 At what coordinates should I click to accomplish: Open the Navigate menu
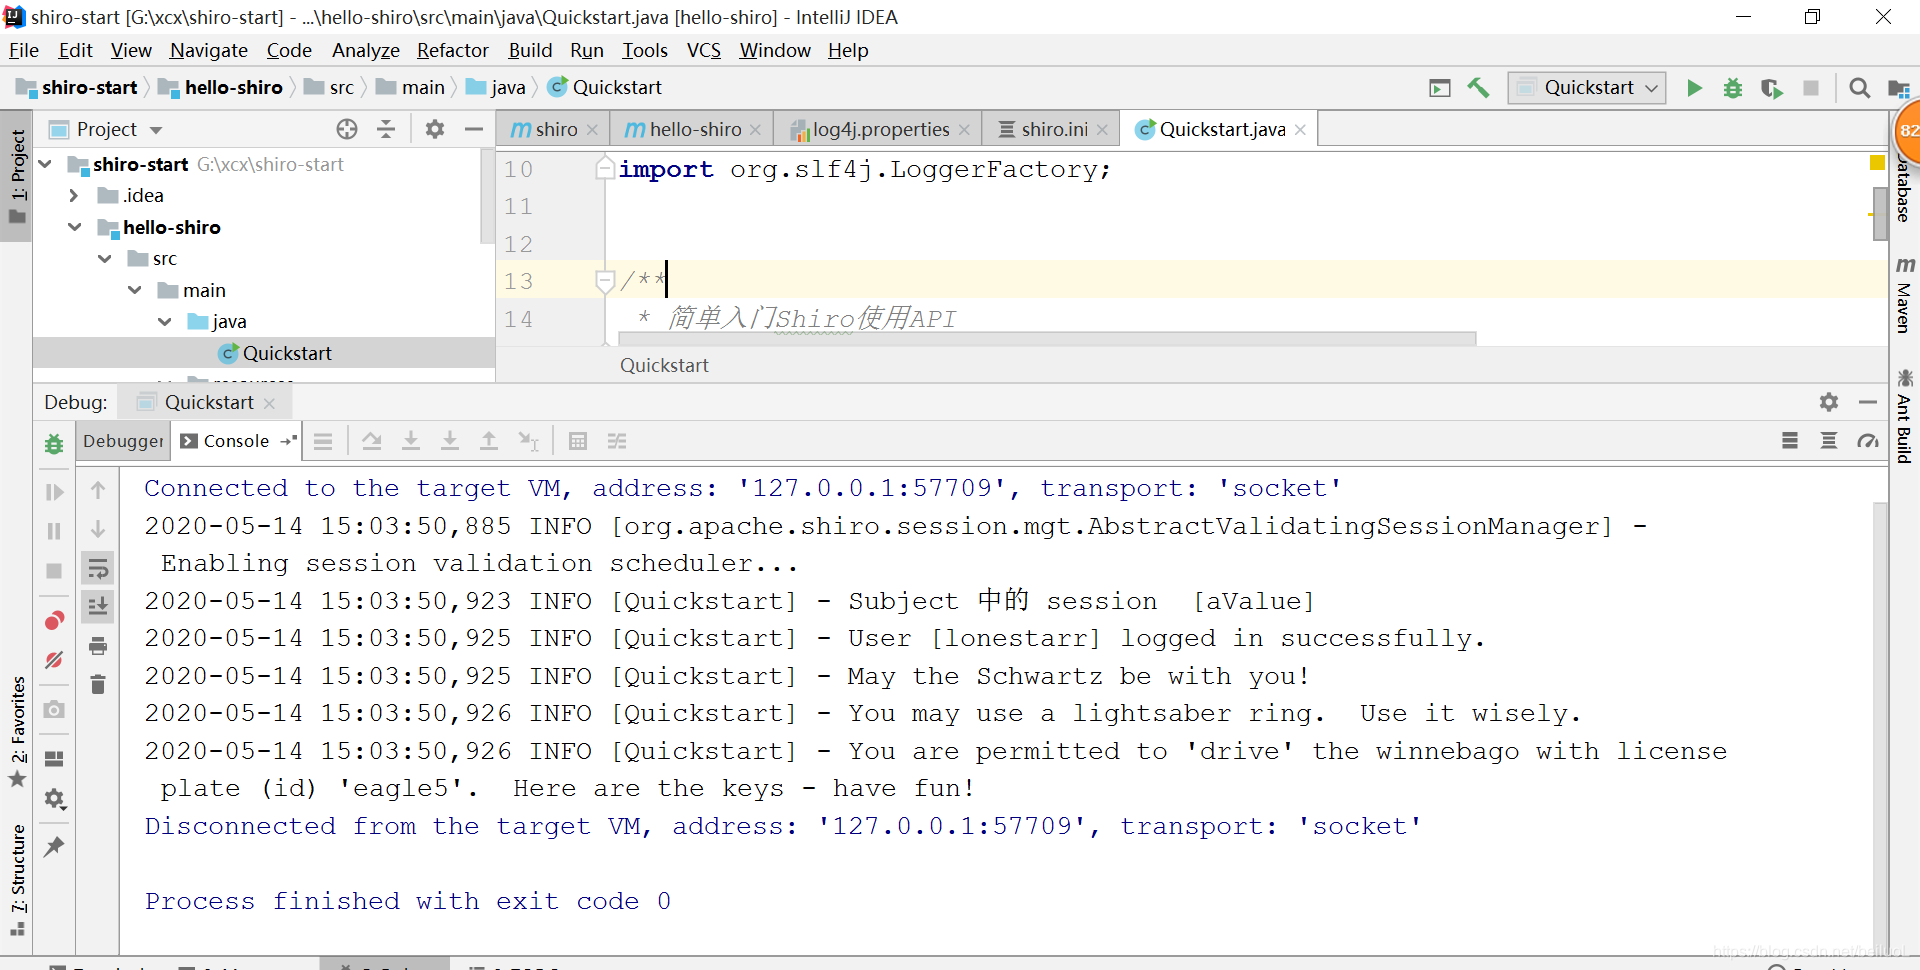tap(208, 50)
